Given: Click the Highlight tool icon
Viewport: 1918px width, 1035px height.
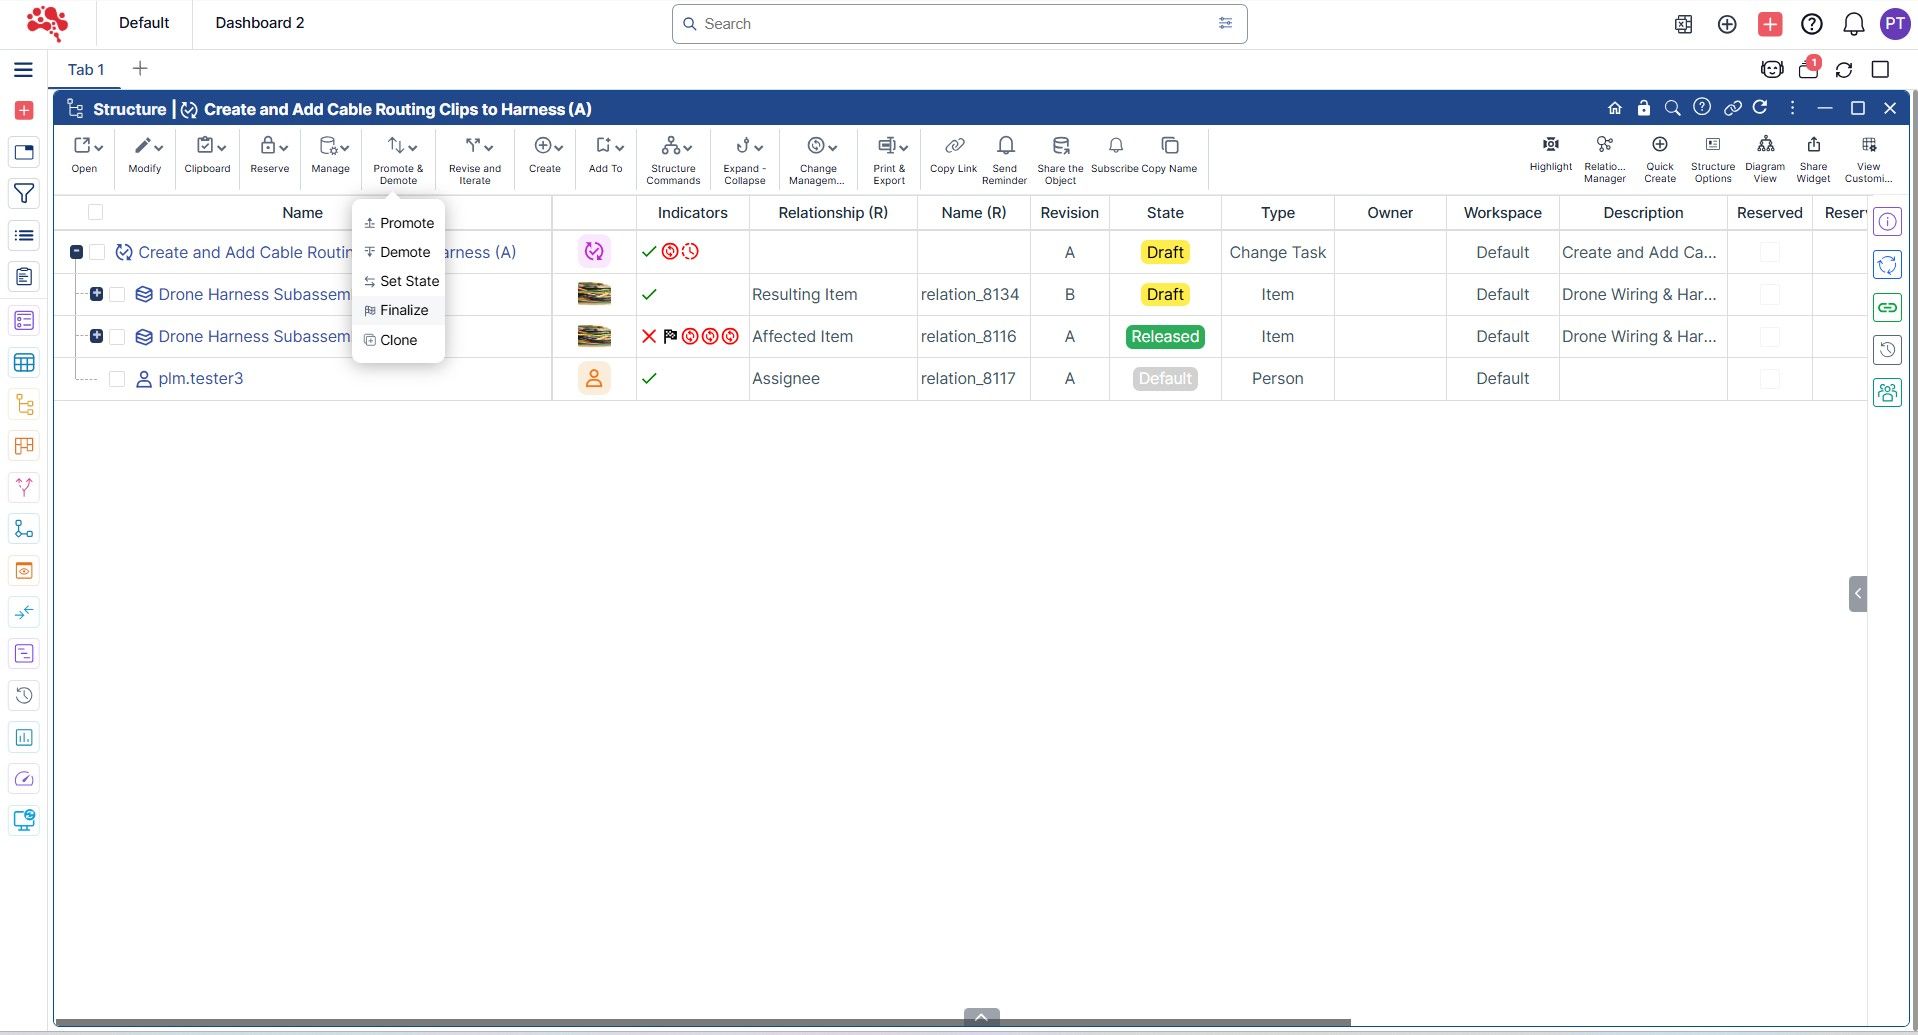Looking at the screenshot, I should click(1550, 146).
